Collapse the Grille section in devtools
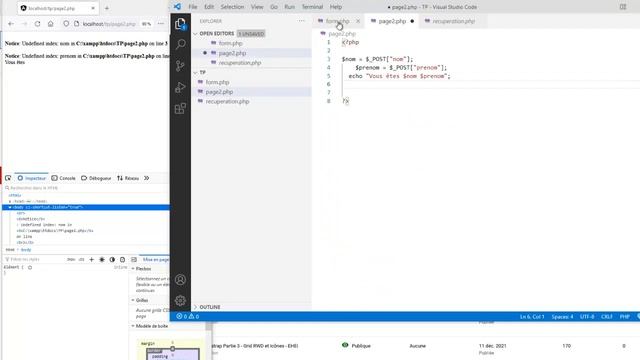 pyautogui.click(x=133, y=300)
